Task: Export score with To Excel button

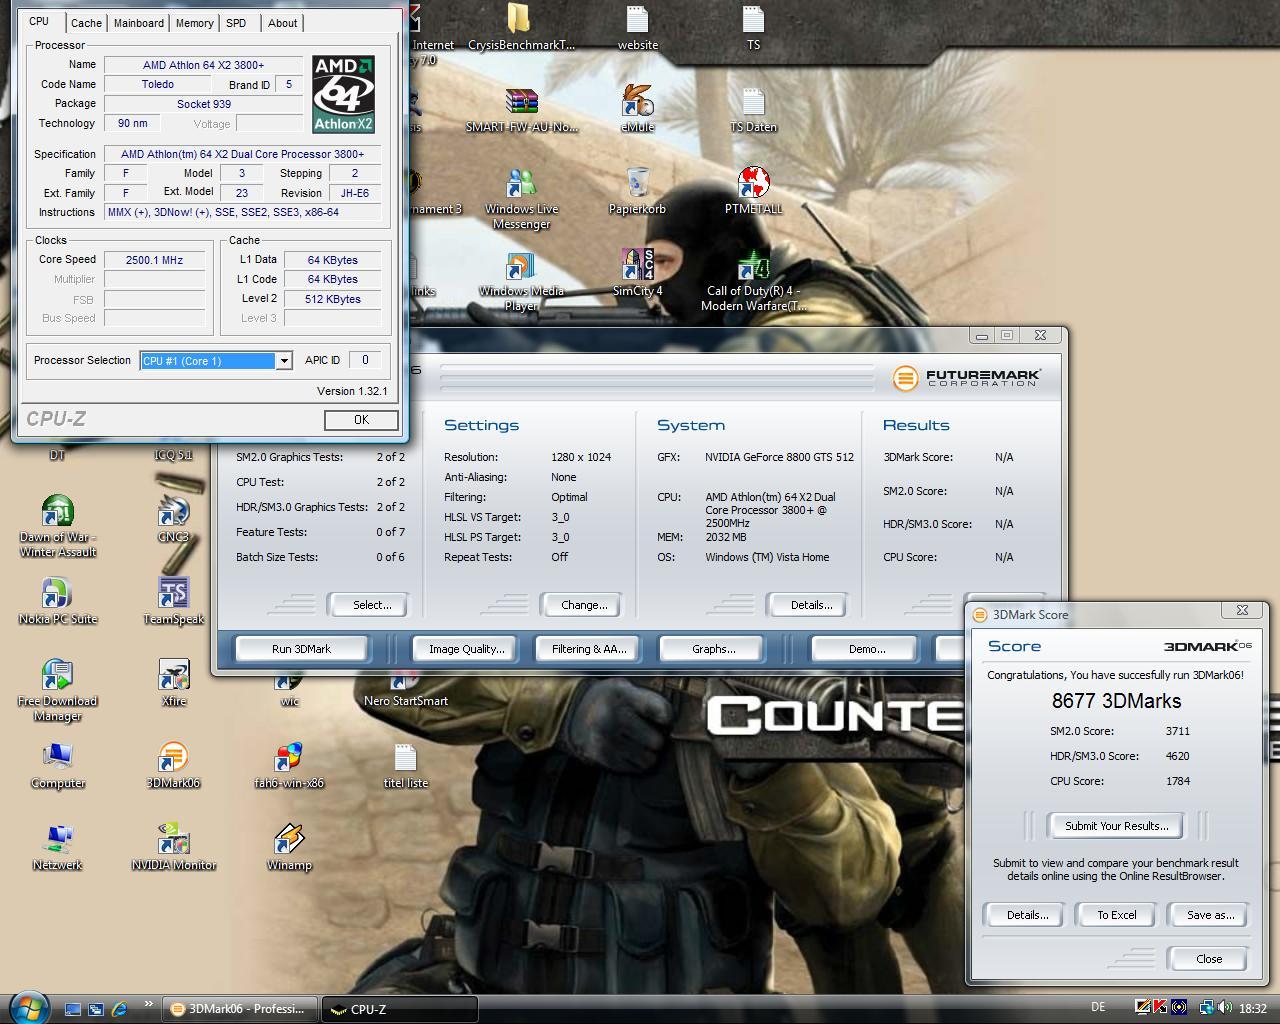Action: (x=1116, y=915)
